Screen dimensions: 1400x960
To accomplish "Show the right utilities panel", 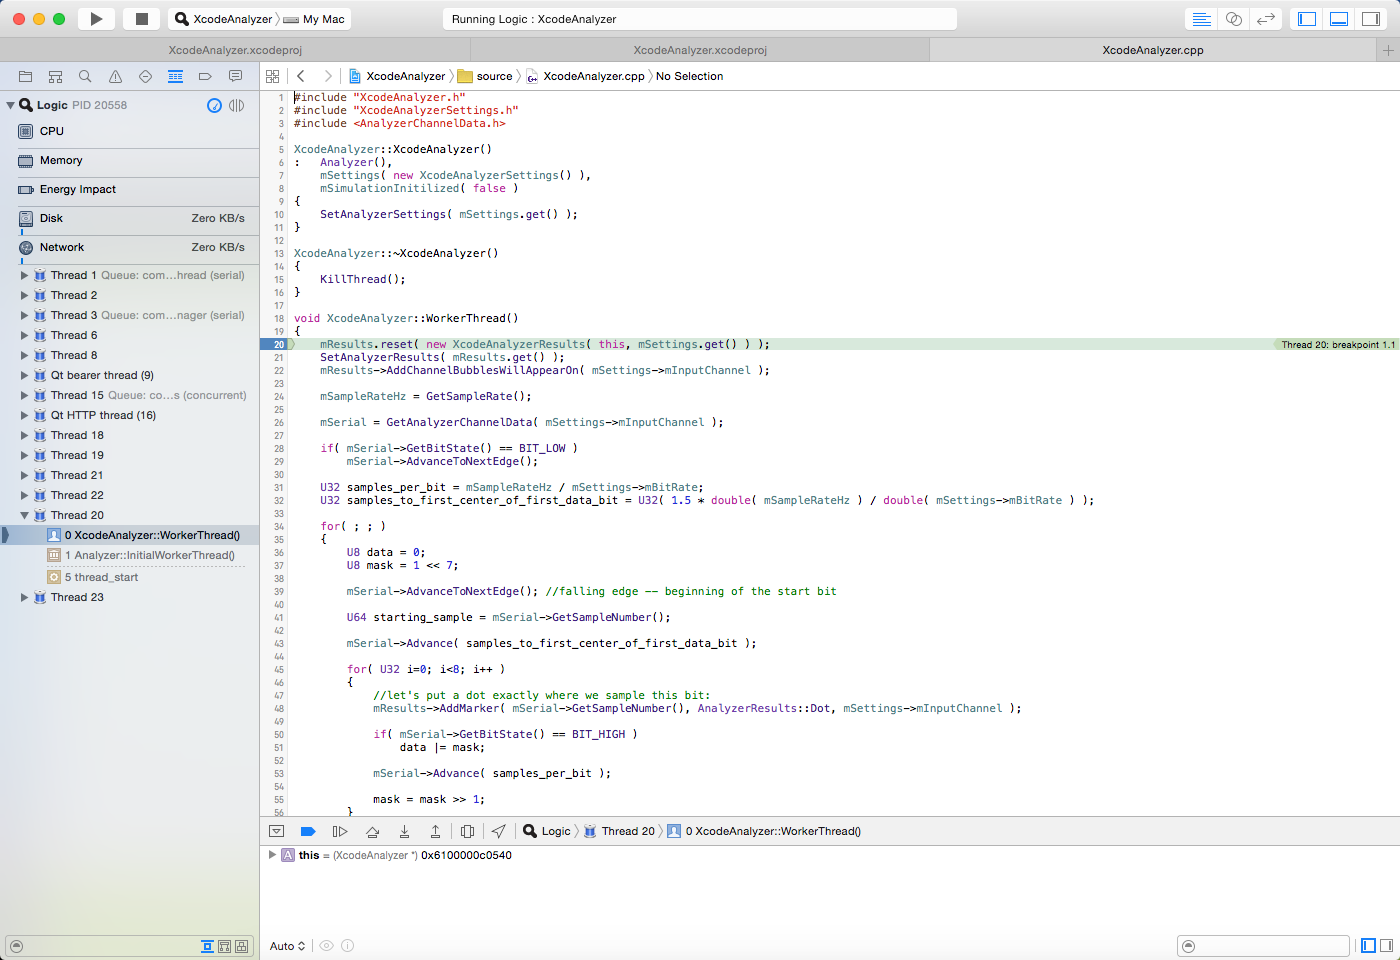I will 1371,19.
